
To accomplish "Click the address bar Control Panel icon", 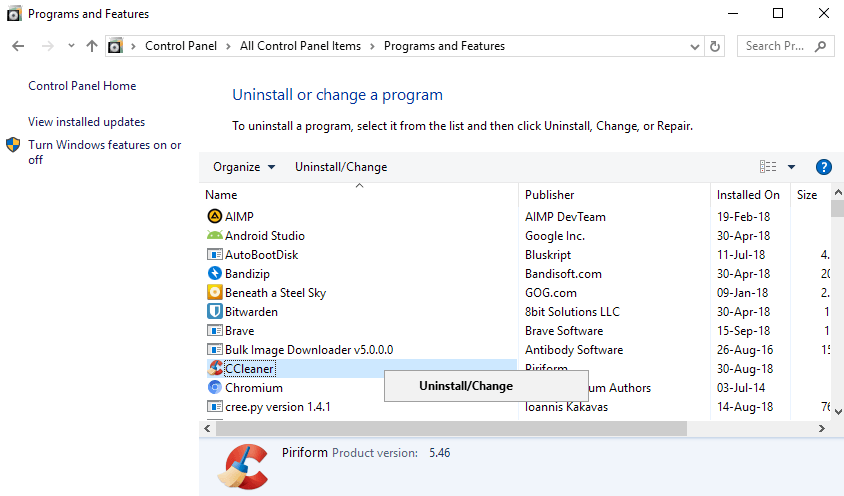I will point(115,46).
